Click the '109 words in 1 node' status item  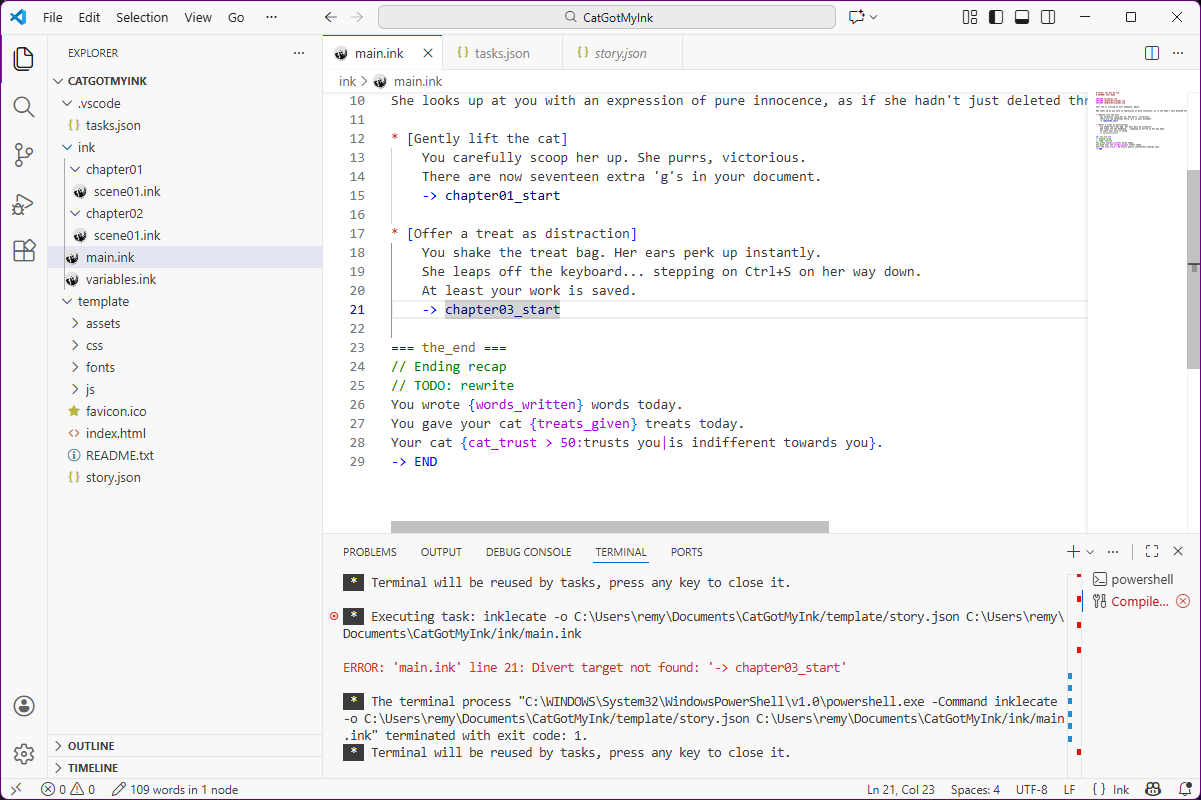tap(174, 789)
